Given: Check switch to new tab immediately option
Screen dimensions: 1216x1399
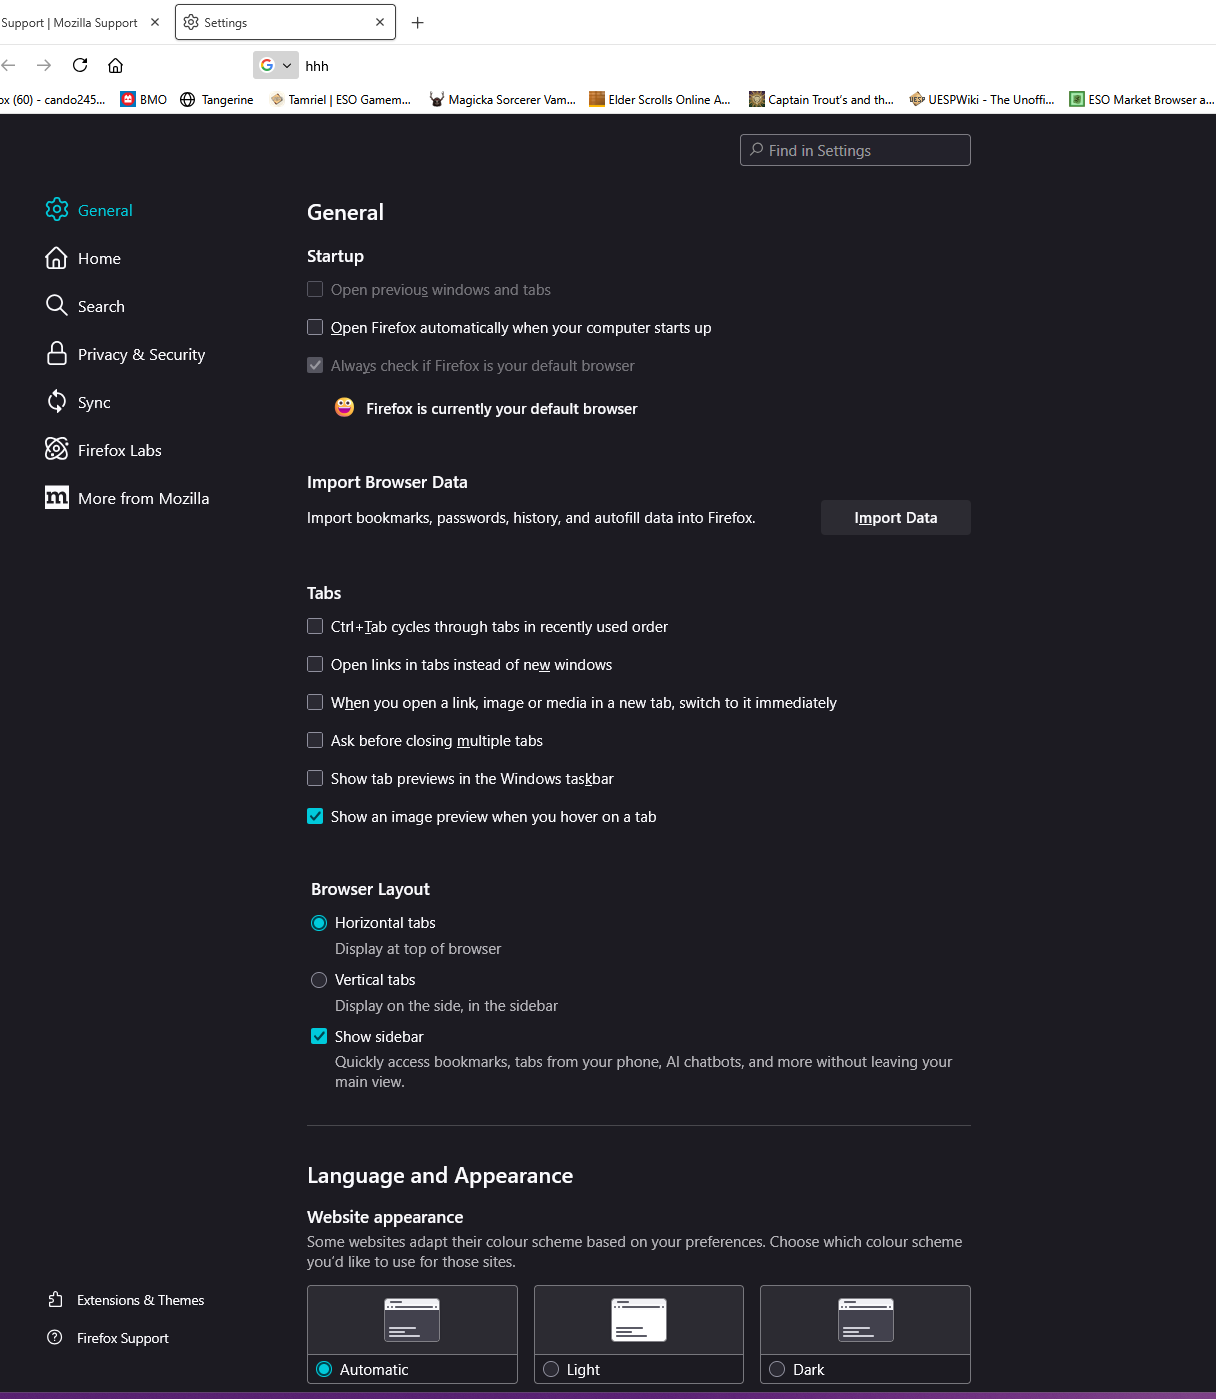Looking at the screenshot, I should 315,702.
